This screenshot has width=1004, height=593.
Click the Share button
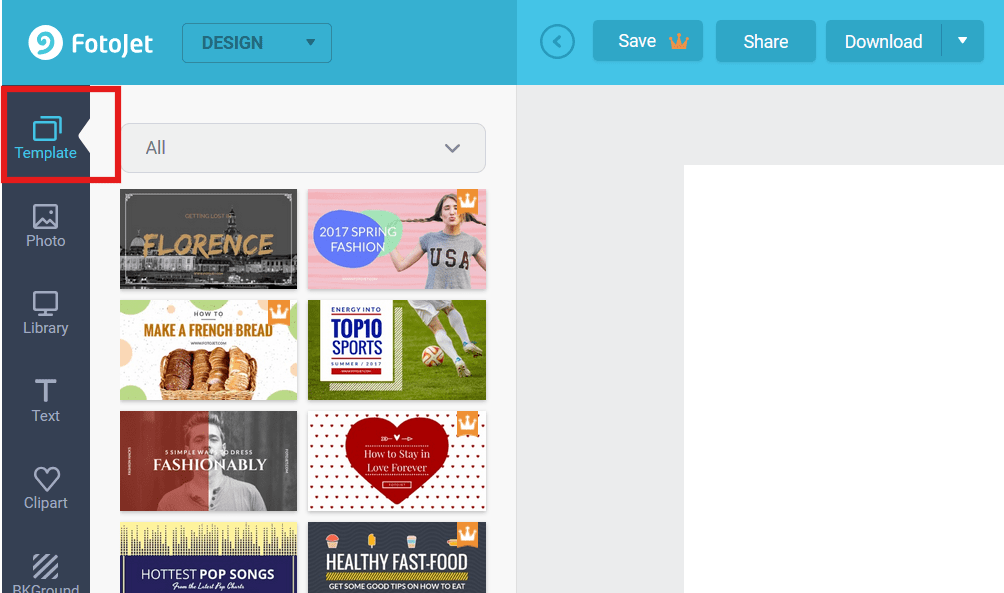[765, 41]
